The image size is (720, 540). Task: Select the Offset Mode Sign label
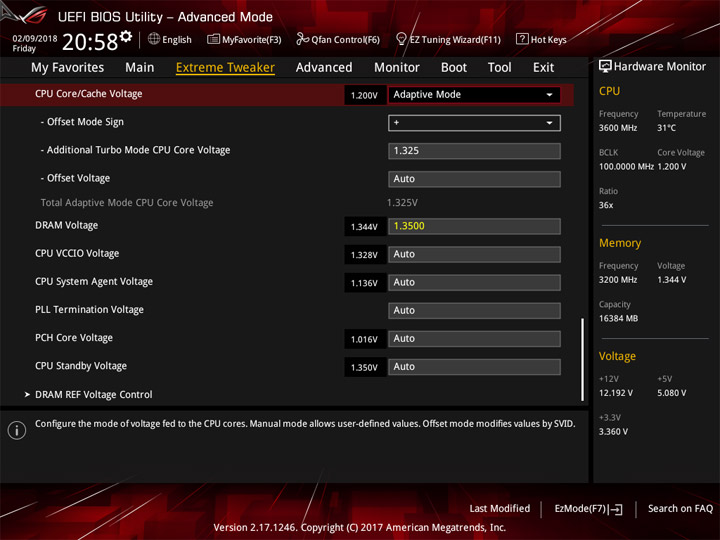(82, 122)
